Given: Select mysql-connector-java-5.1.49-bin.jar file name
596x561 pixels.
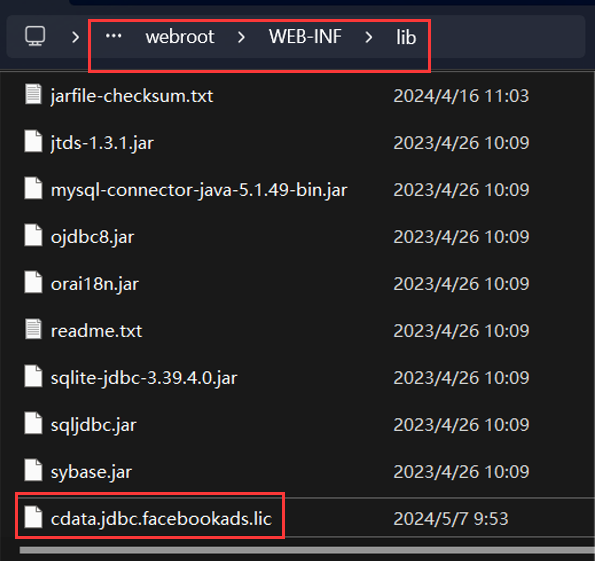Looking at the screenshot, I should 199,190.
